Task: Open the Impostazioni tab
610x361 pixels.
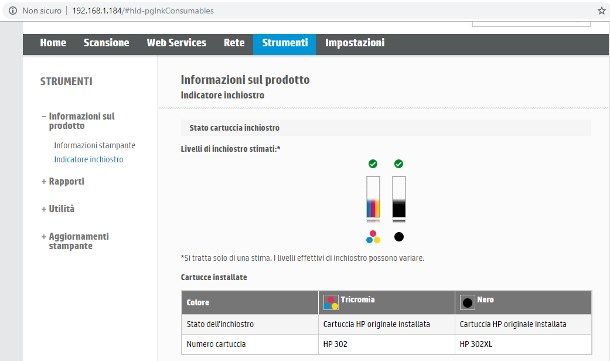Action: click(355, 43)
